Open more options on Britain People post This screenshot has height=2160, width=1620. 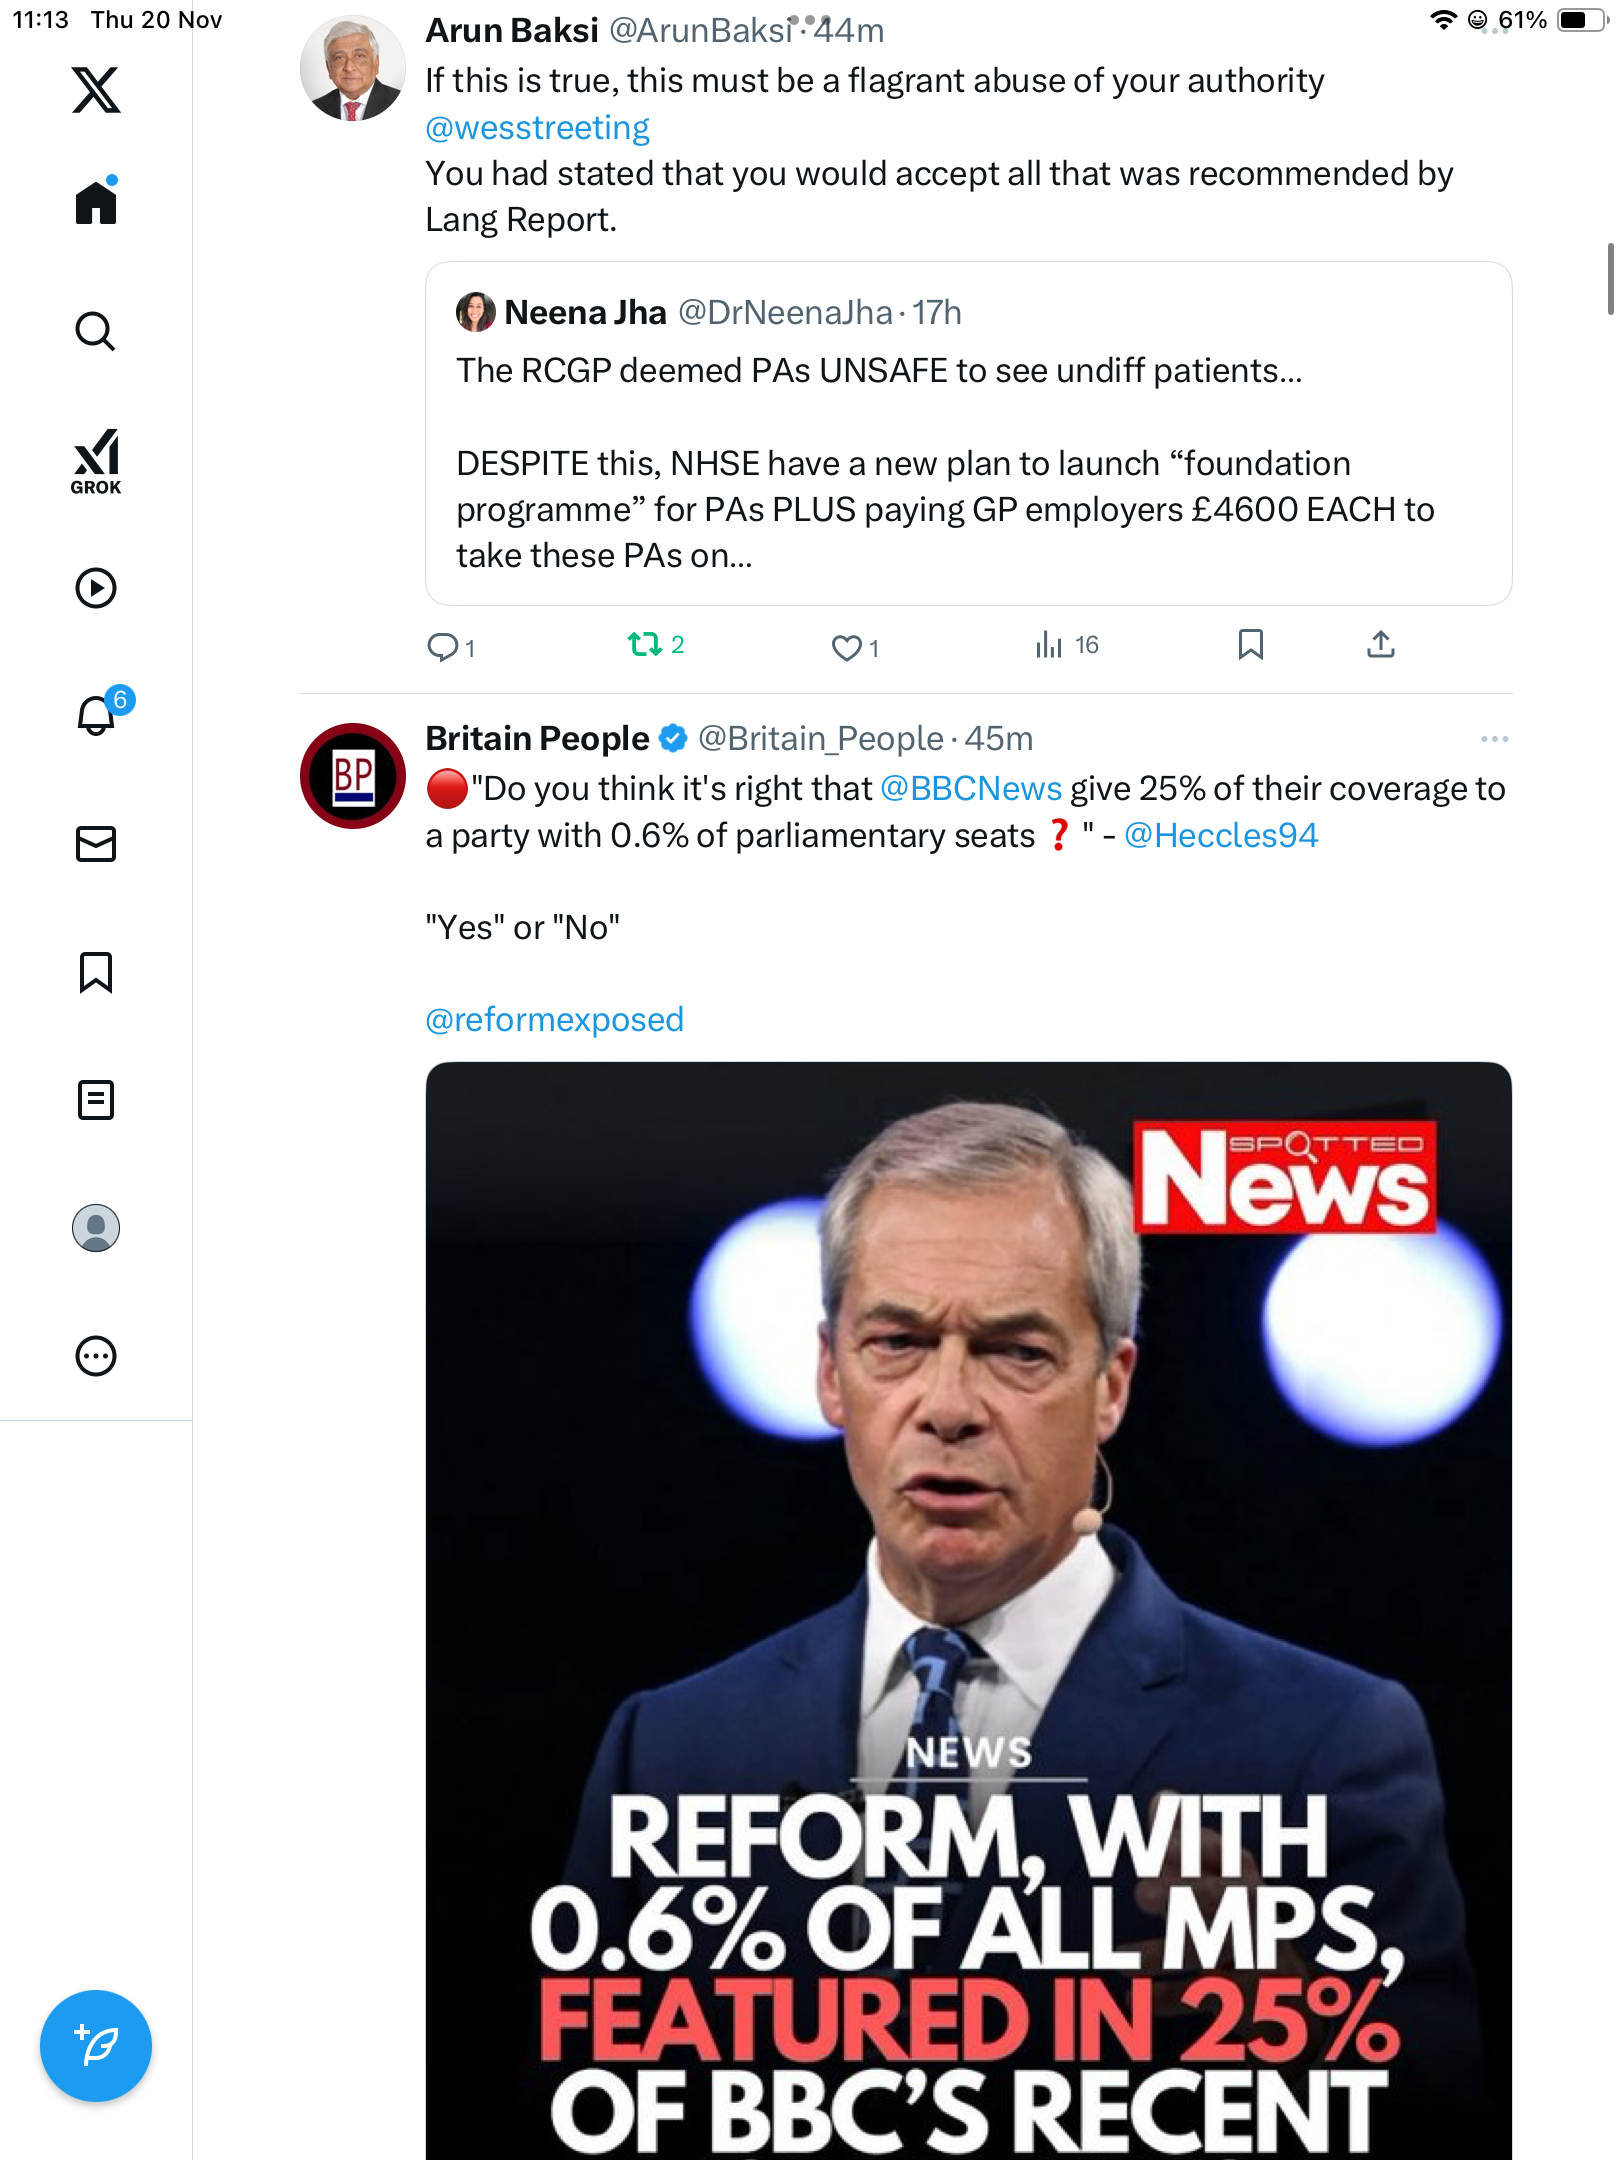pos(1494,739)
